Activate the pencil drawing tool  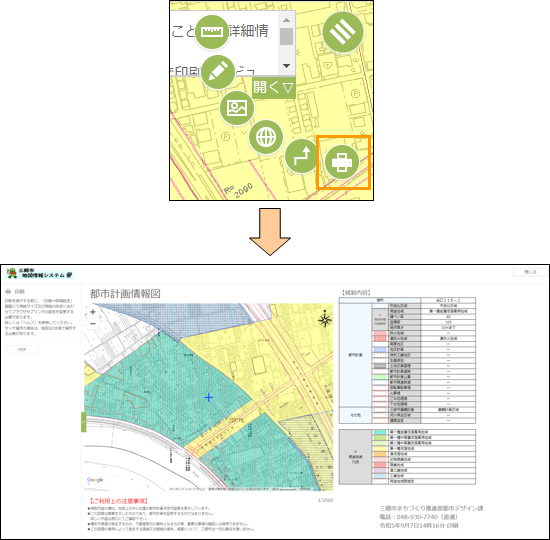218,72
